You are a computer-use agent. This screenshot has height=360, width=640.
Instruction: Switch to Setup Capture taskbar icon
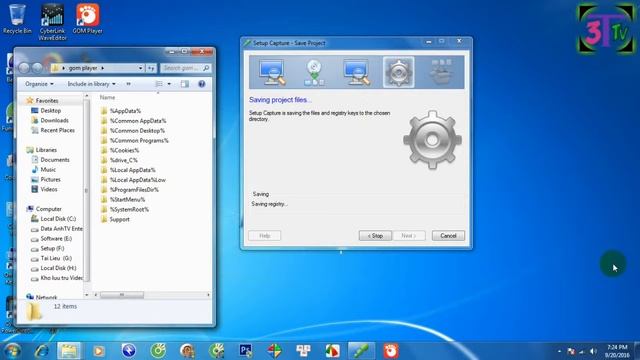[361, 351]
